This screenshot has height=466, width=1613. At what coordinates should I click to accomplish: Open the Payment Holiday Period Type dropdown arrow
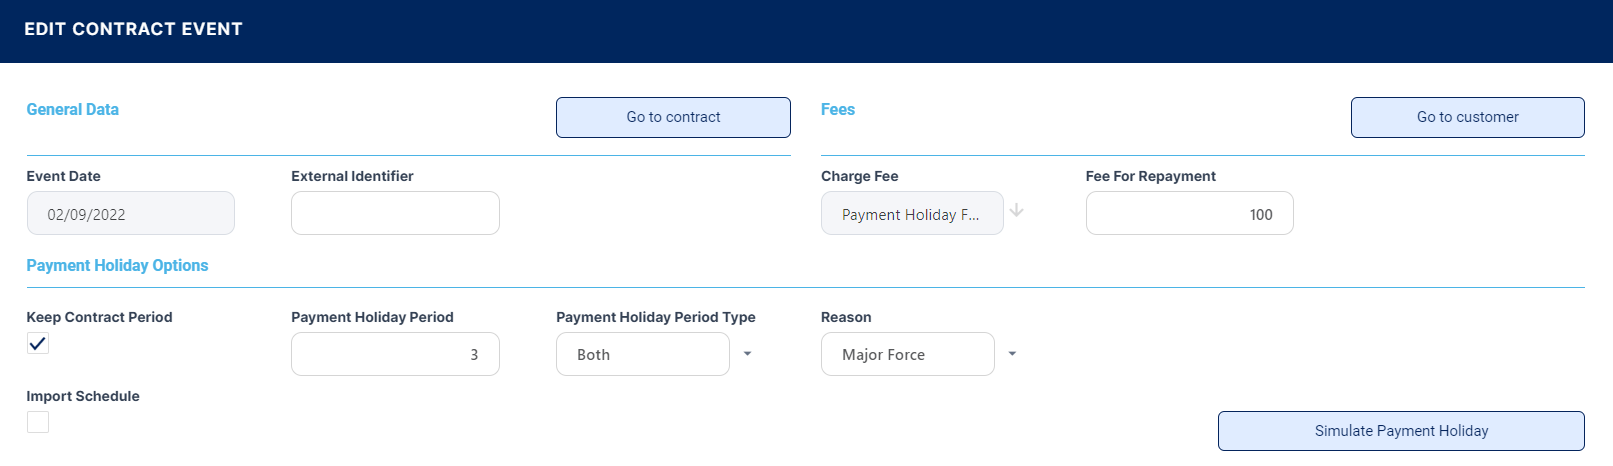[x=747, y=354]
